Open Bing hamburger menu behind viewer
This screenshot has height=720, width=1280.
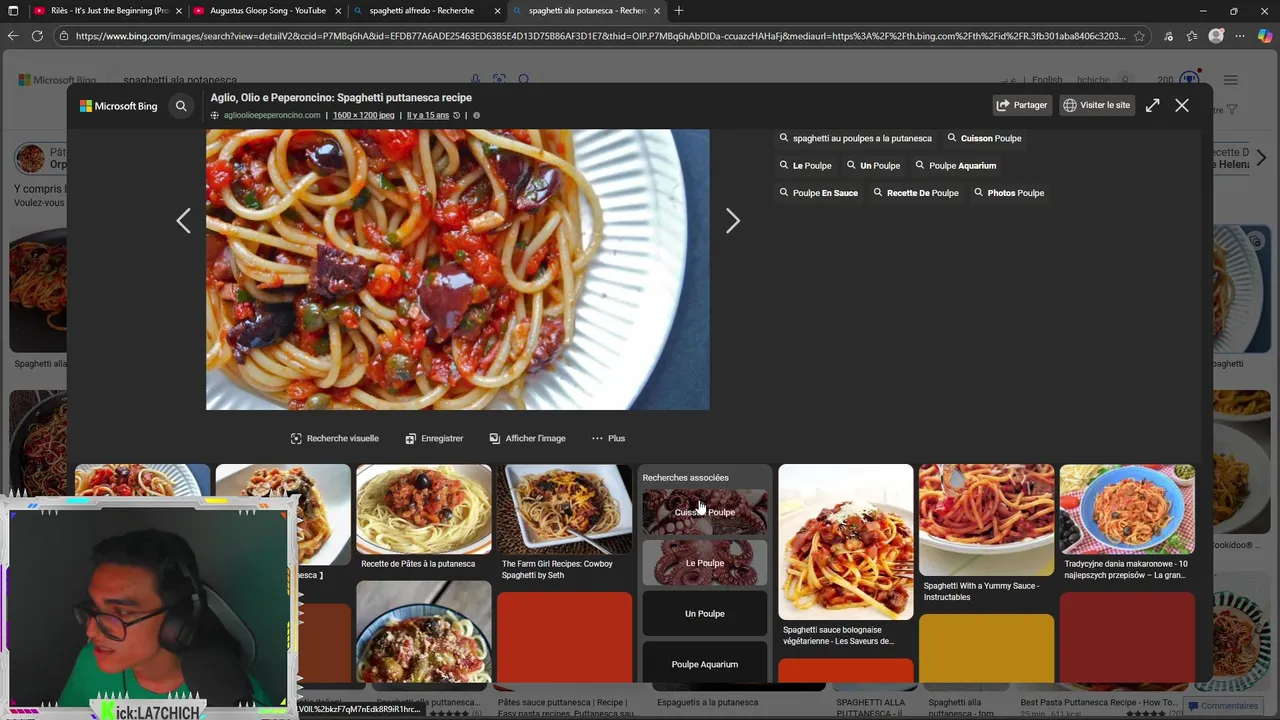(x=1231, y=80)
